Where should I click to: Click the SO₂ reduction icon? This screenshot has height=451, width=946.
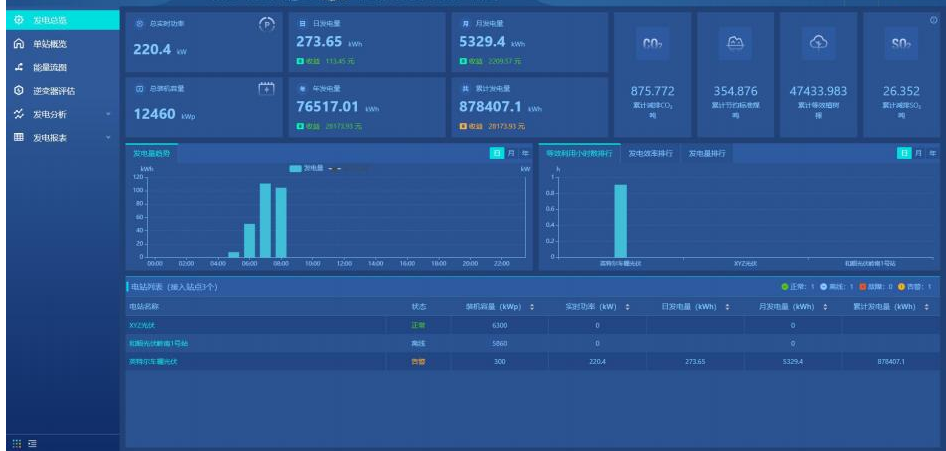899,44
